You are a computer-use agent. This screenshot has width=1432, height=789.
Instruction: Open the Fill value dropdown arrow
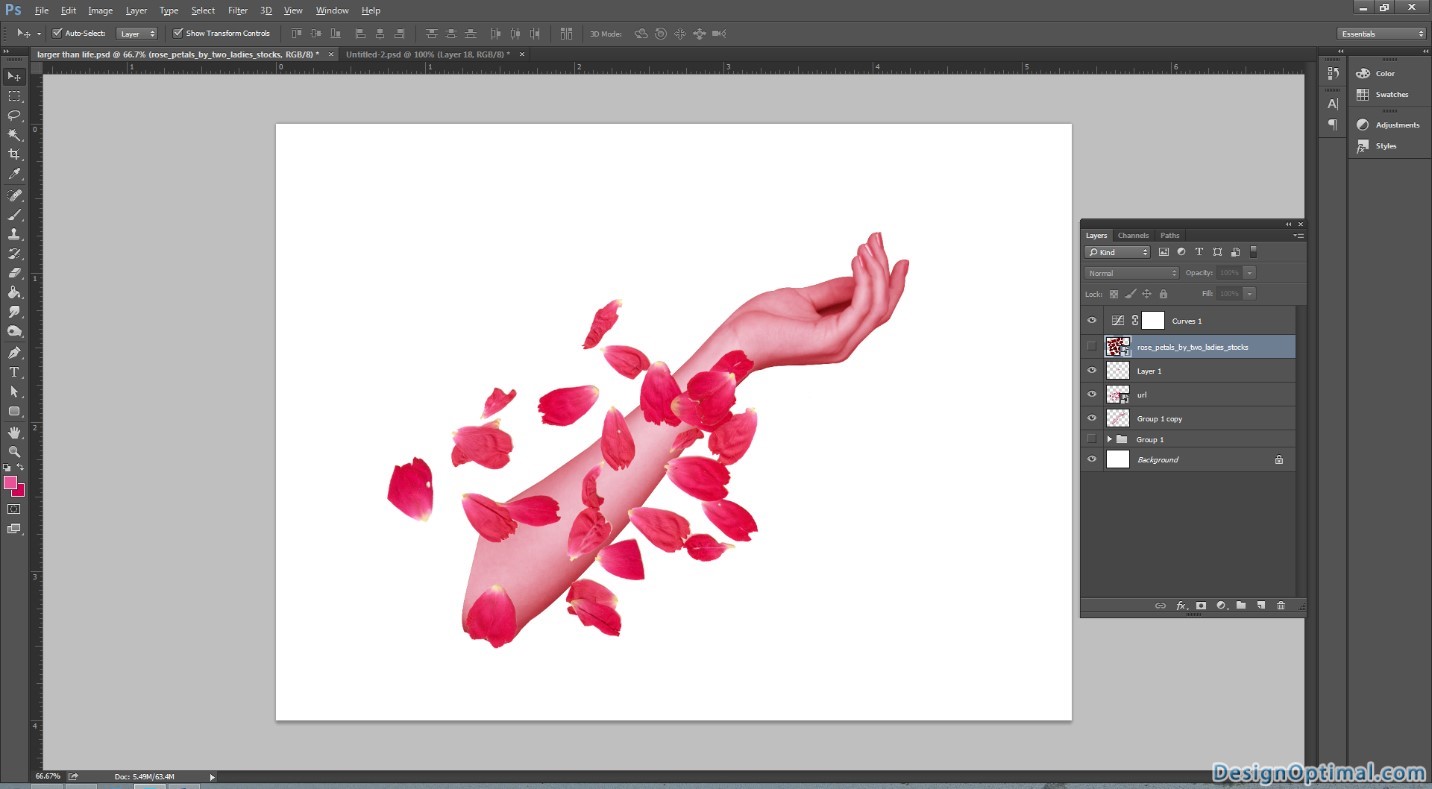click(x=1250, y=294)
